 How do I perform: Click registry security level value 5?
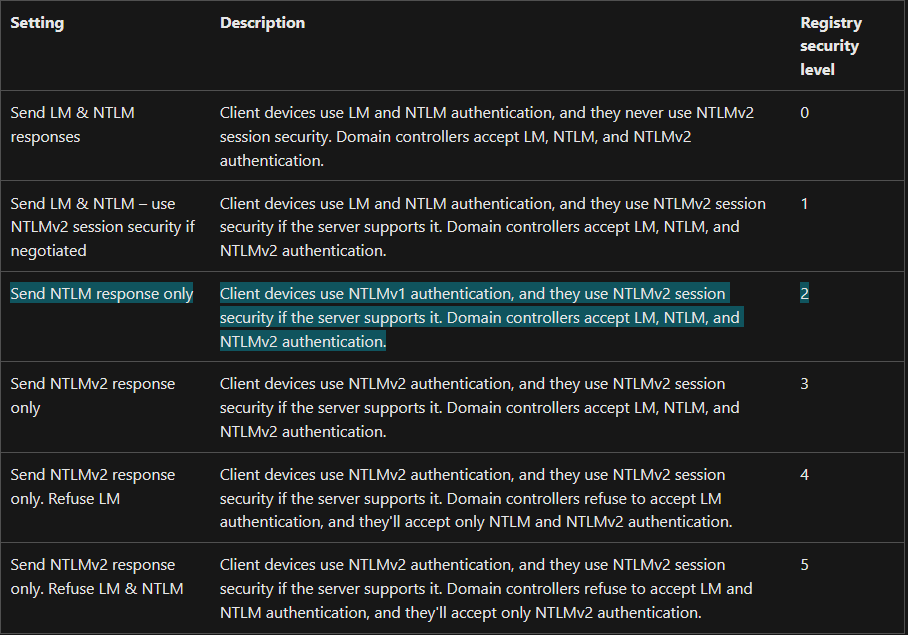[x=804, y=565]
